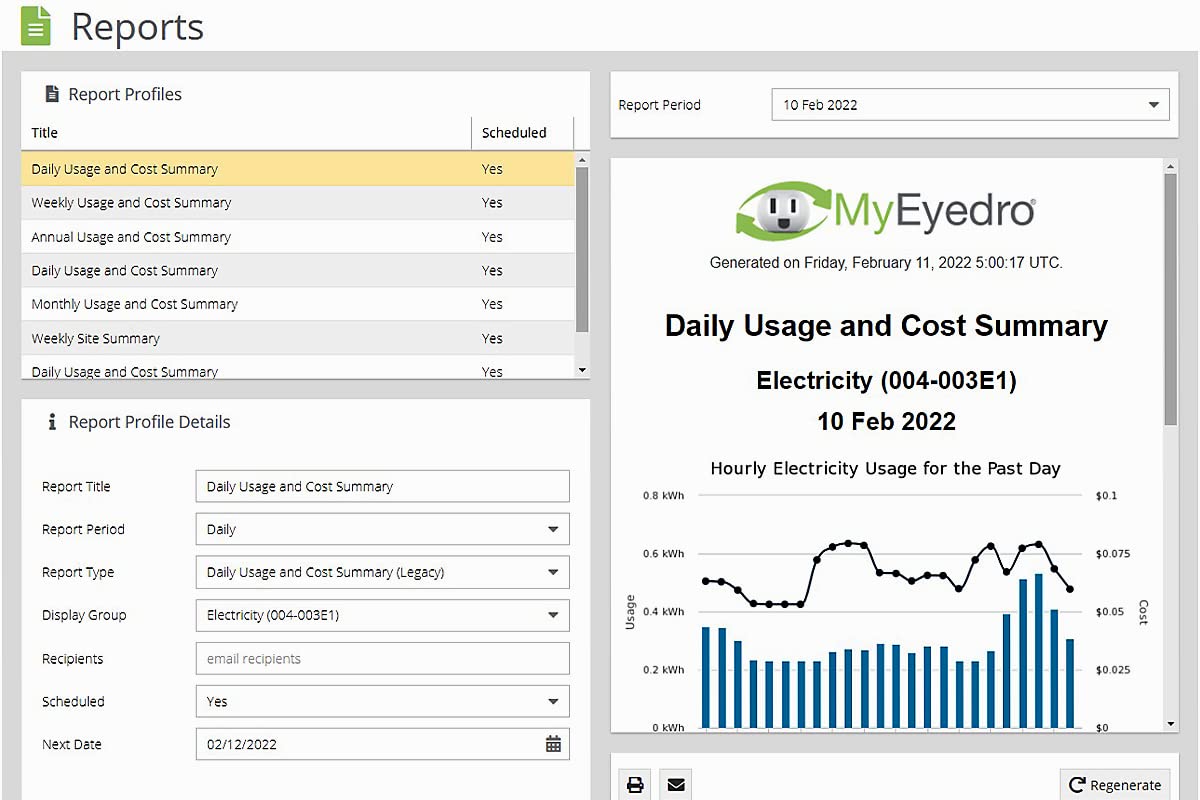The height and width of the screenshot is (800, 1200).
Task: Select the highlighted Daily Usage and Cost Summary profile
Action: pyautogui.click(x=298, y=169)
